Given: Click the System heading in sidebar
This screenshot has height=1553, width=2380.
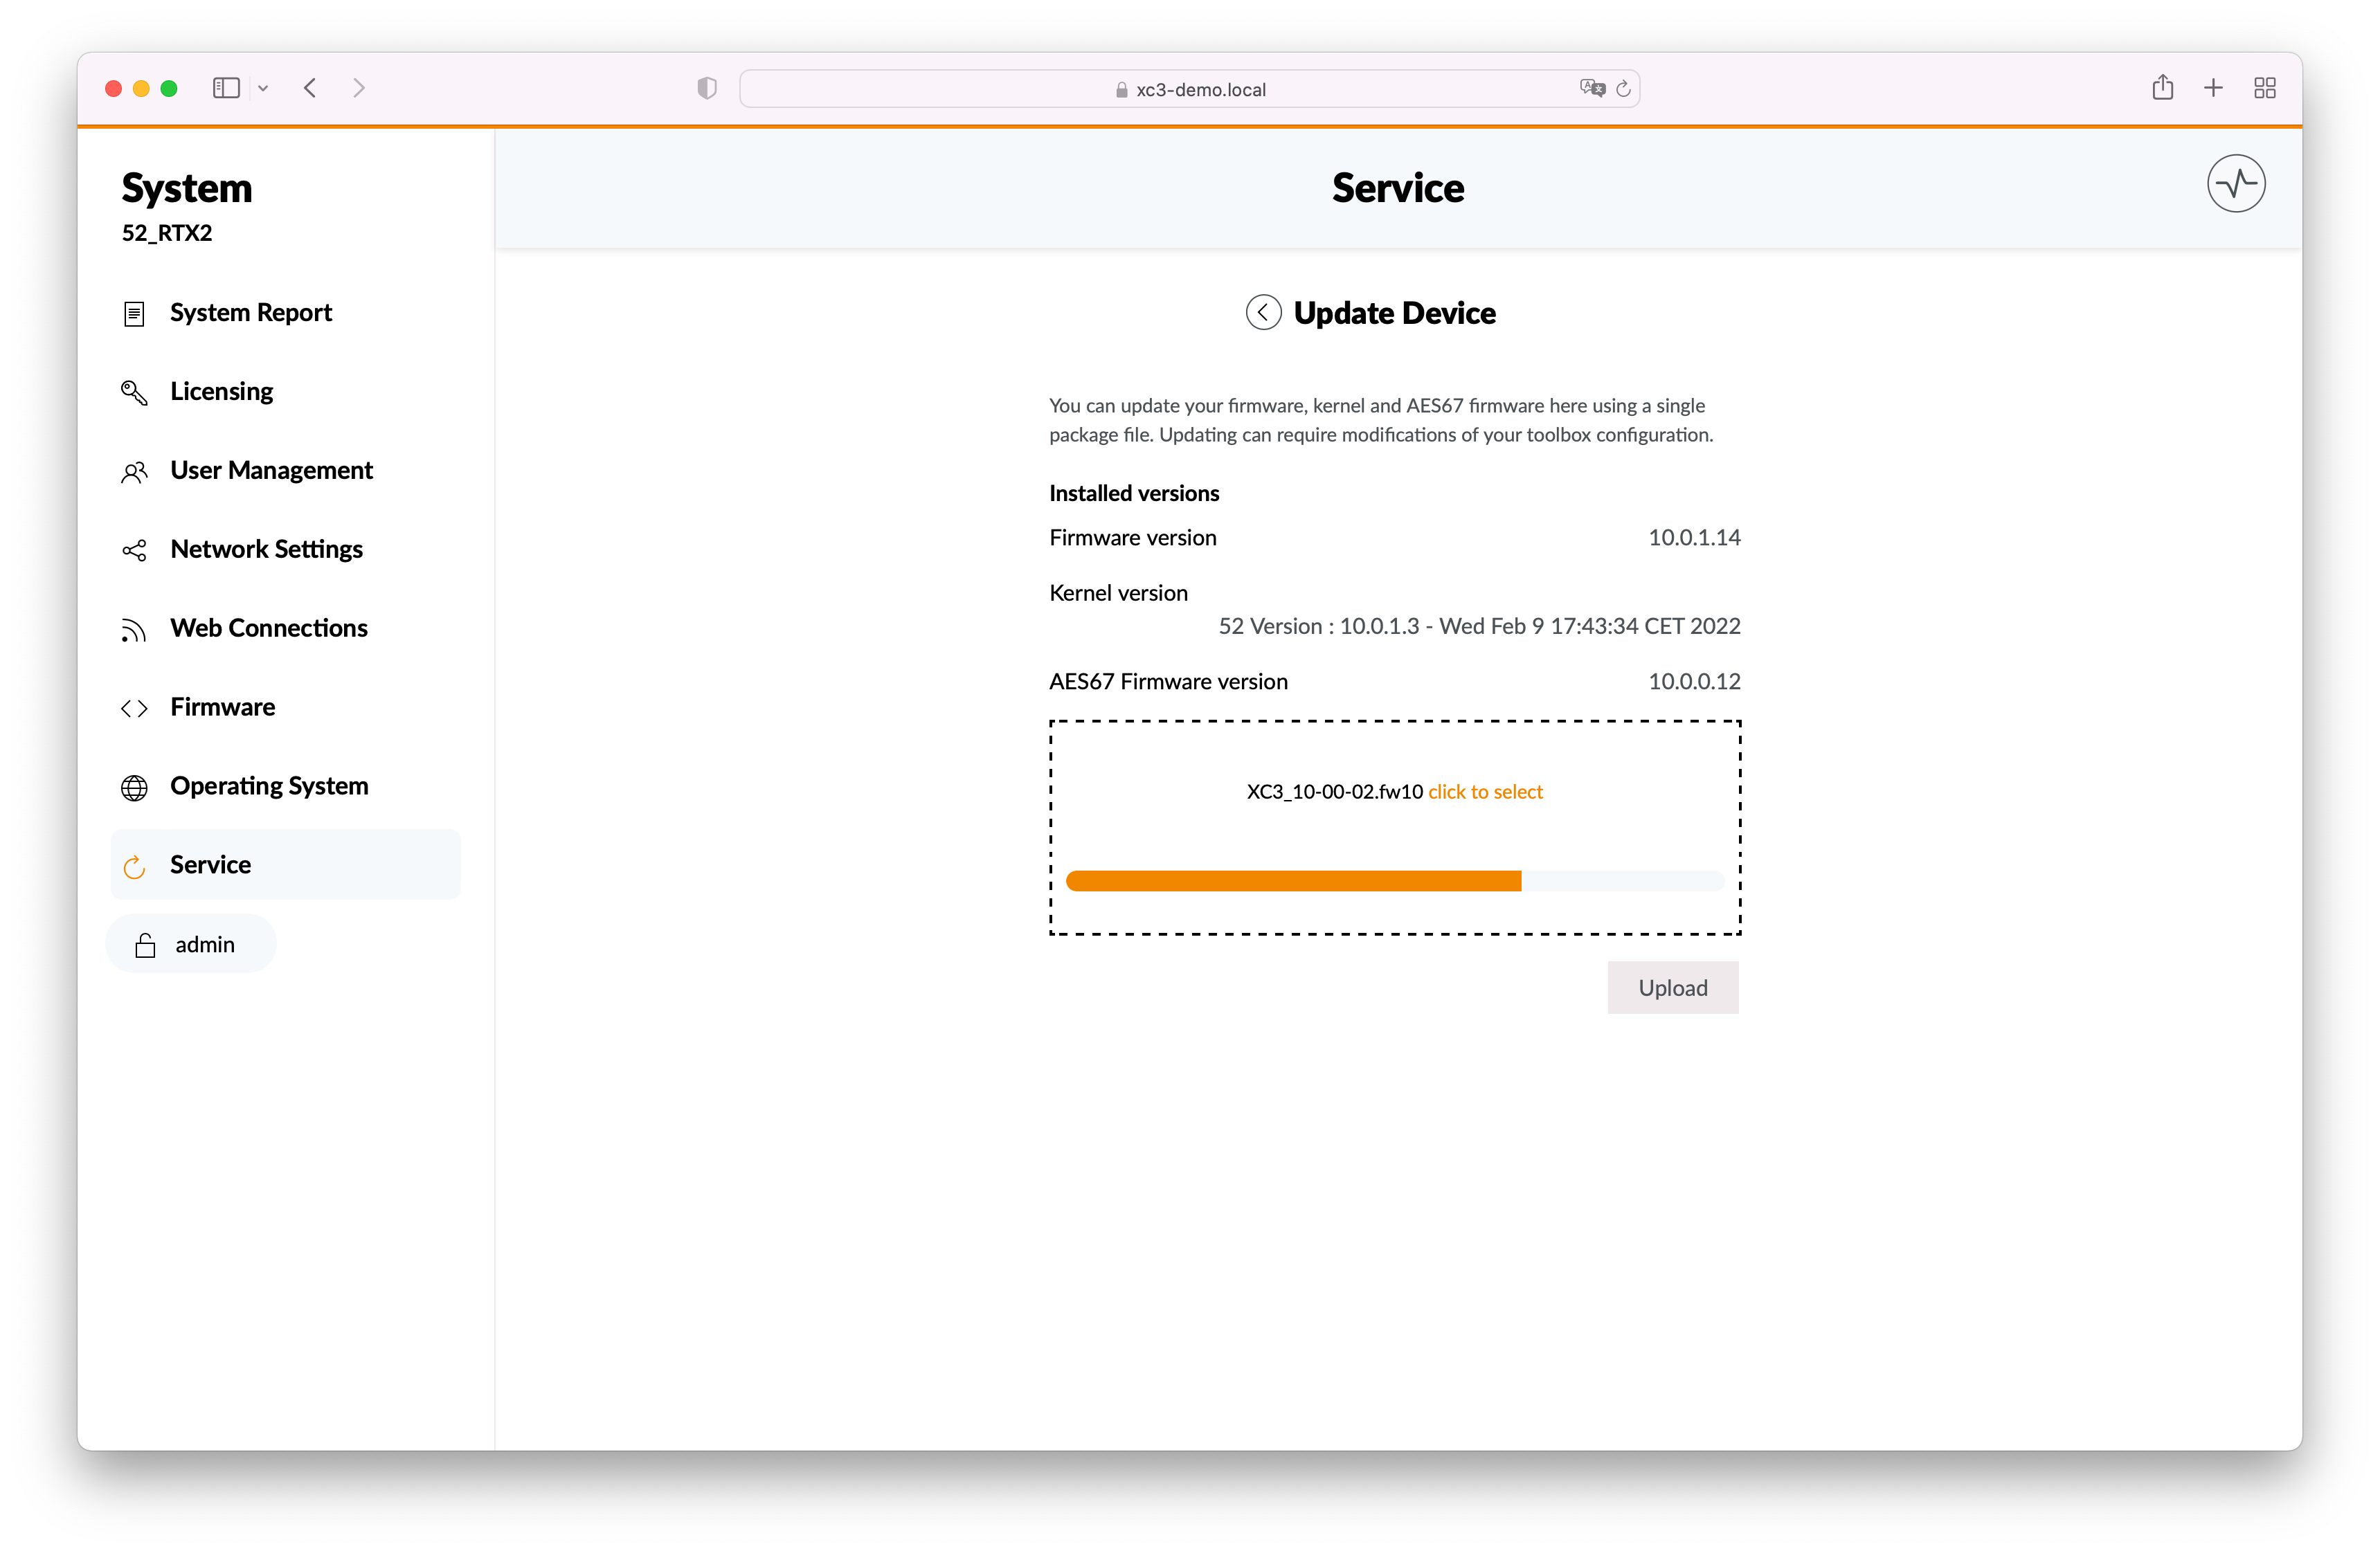Looking at the screenshot, I should point(187,189).
